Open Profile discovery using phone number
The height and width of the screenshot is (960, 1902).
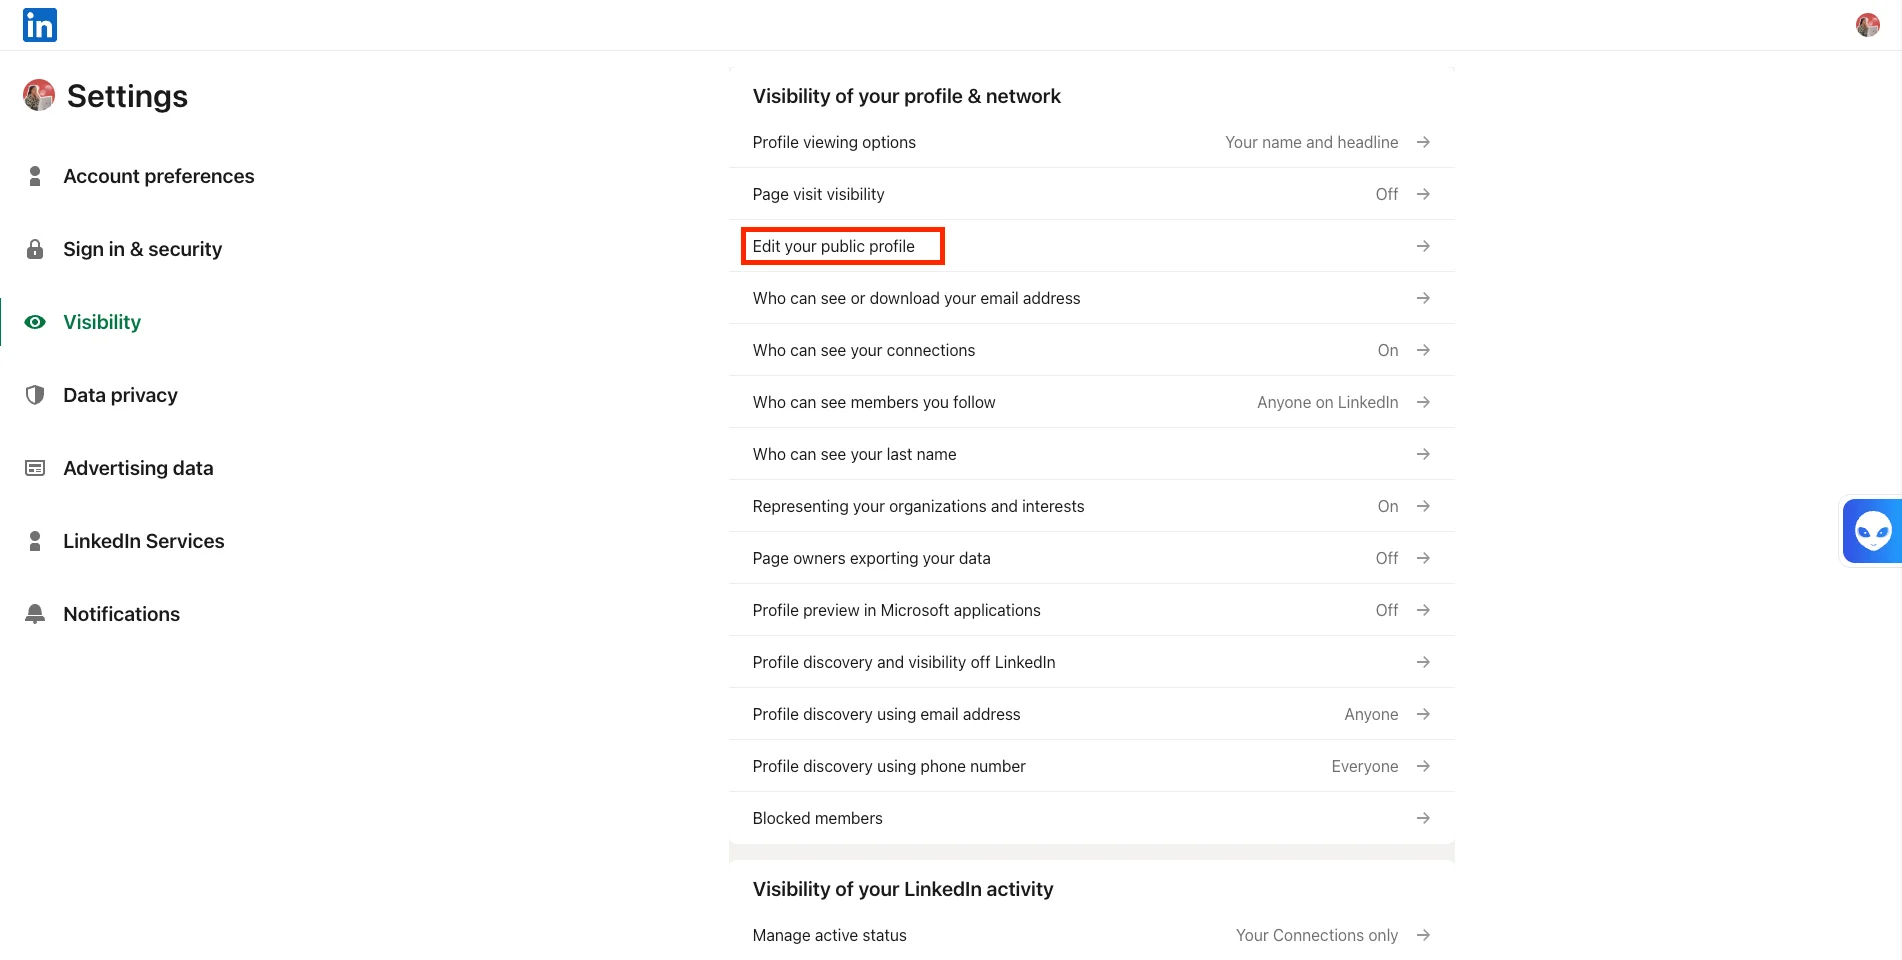[x=1091, y=766]
